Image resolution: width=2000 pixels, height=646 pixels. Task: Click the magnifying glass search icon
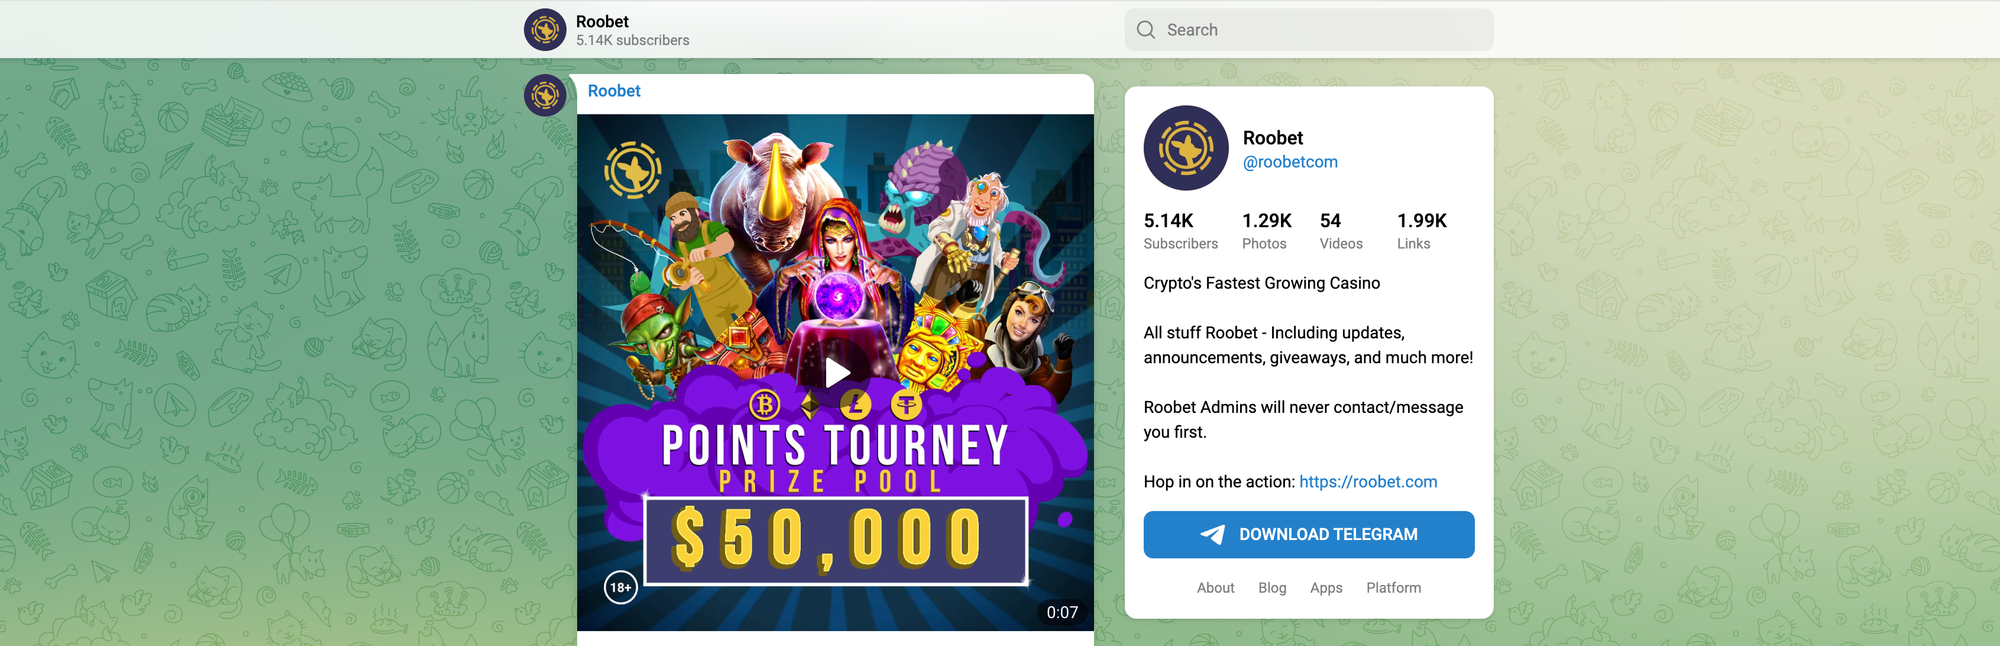(x=1146, y=30)
